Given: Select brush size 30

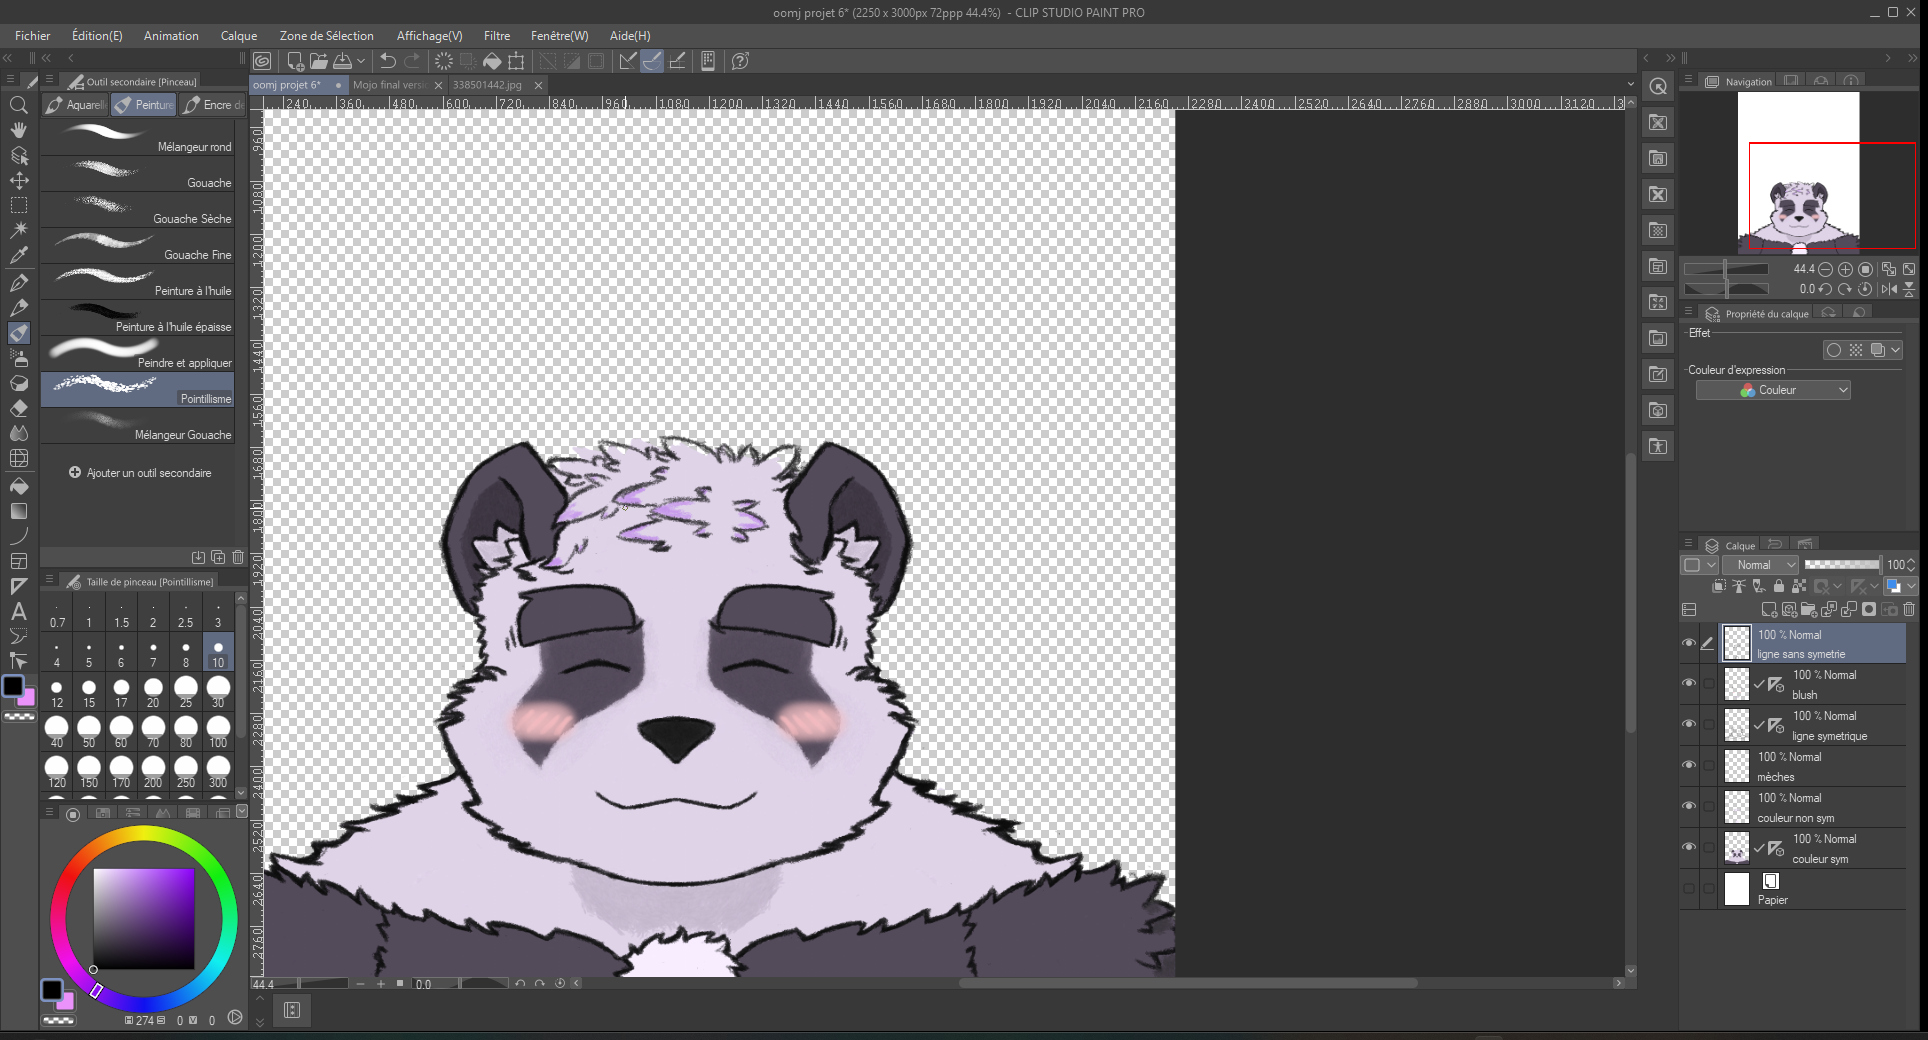Looking at the screenshot, I should pos(218,692).
